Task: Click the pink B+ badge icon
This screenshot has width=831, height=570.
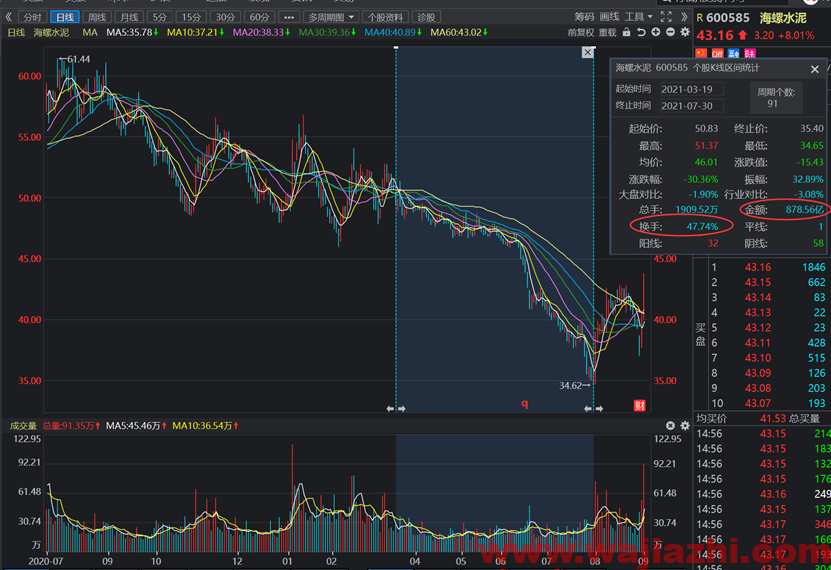Action: [x=749, y=53]
